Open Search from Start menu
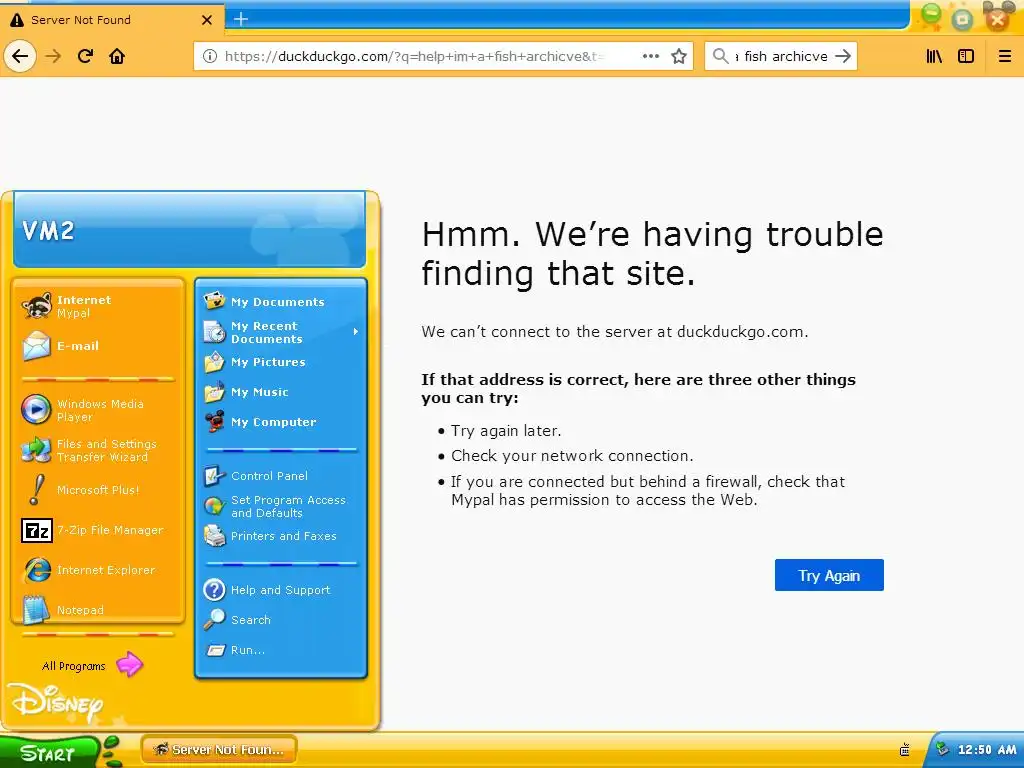The height and width of the screenshot is (768, 1024). coord(281,620)
